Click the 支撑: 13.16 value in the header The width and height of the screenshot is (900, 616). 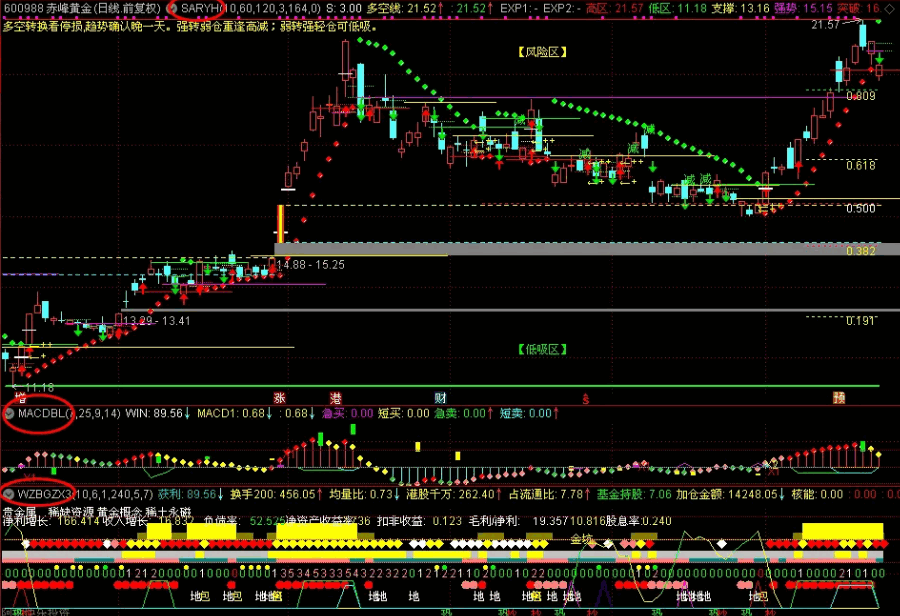click(x=740, y=9)
